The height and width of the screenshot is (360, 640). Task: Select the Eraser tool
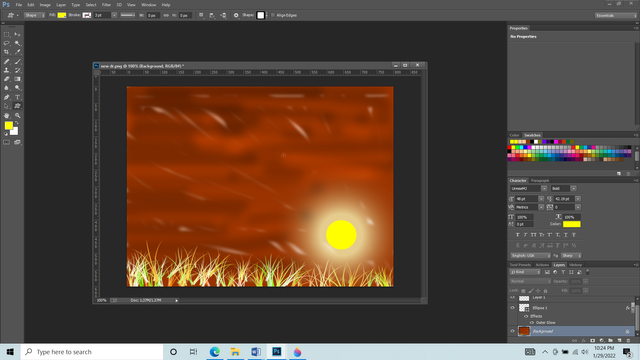pos(7,79)
